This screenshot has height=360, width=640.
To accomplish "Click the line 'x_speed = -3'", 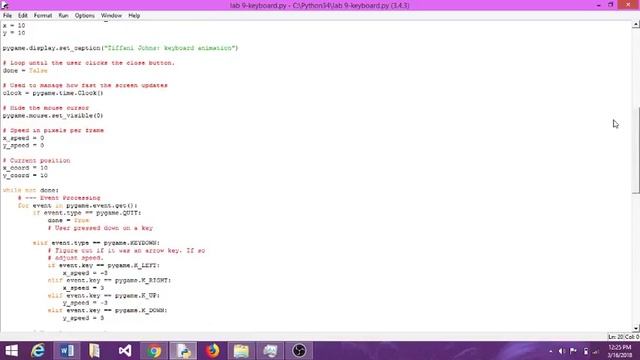I will (85, 273).
